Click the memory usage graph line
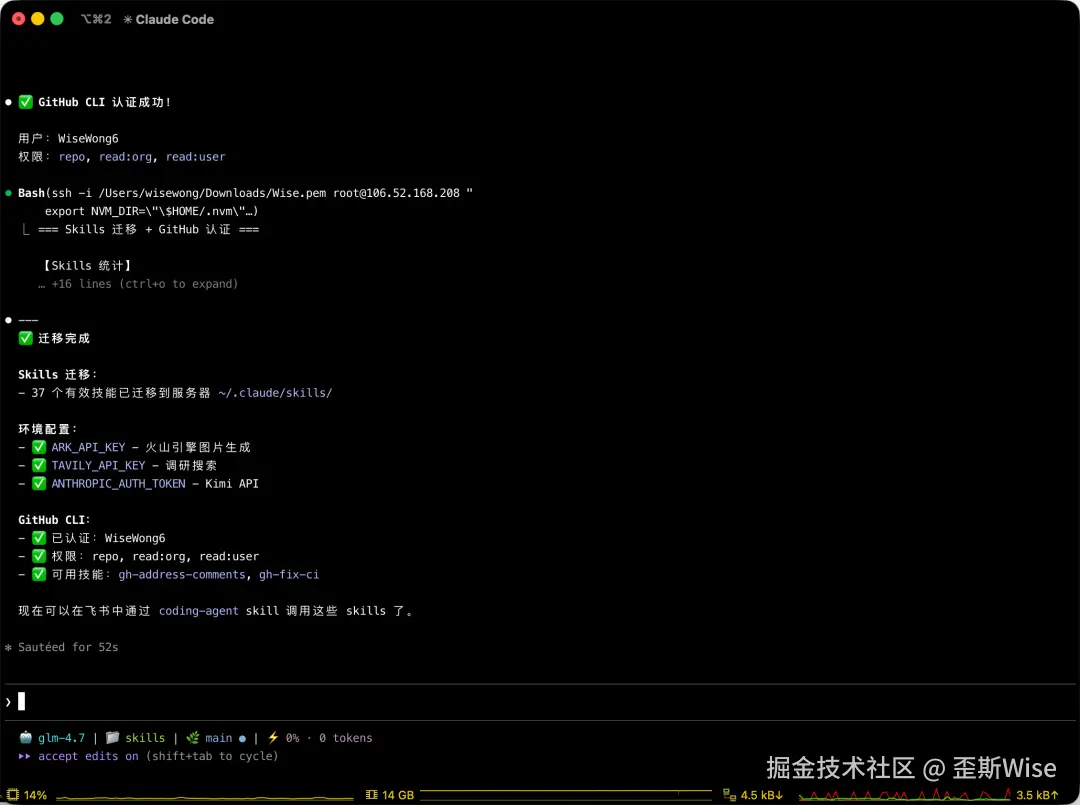This screenshot has height=805, width=1080. [565, 793]
